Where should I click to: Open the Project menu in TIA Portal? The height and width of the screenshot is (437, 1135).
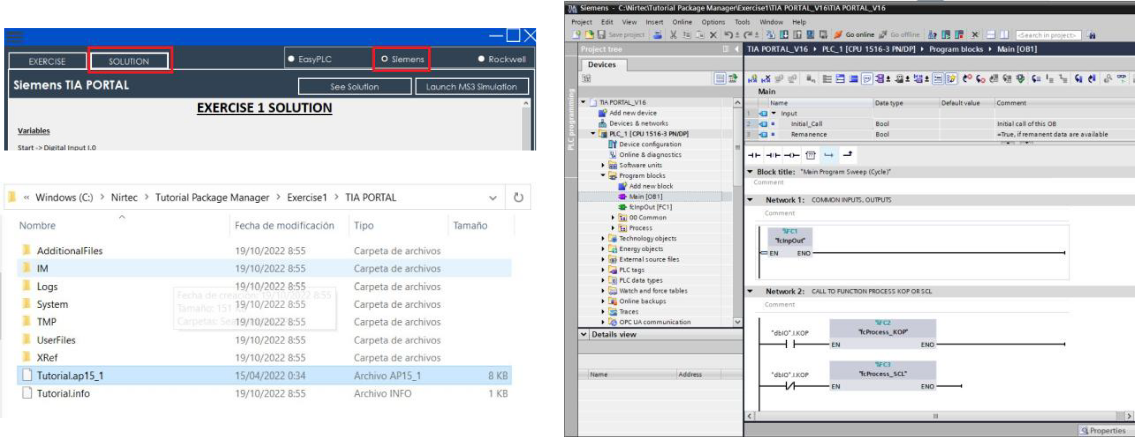click(x=582, y=22)
